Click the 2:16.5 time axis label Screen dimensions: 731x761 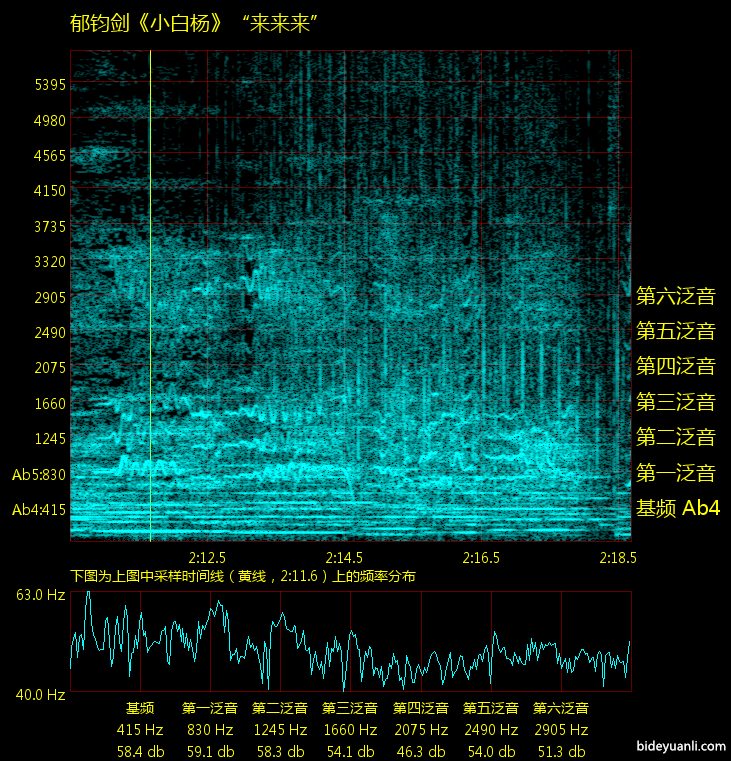(x=481, y=557)
